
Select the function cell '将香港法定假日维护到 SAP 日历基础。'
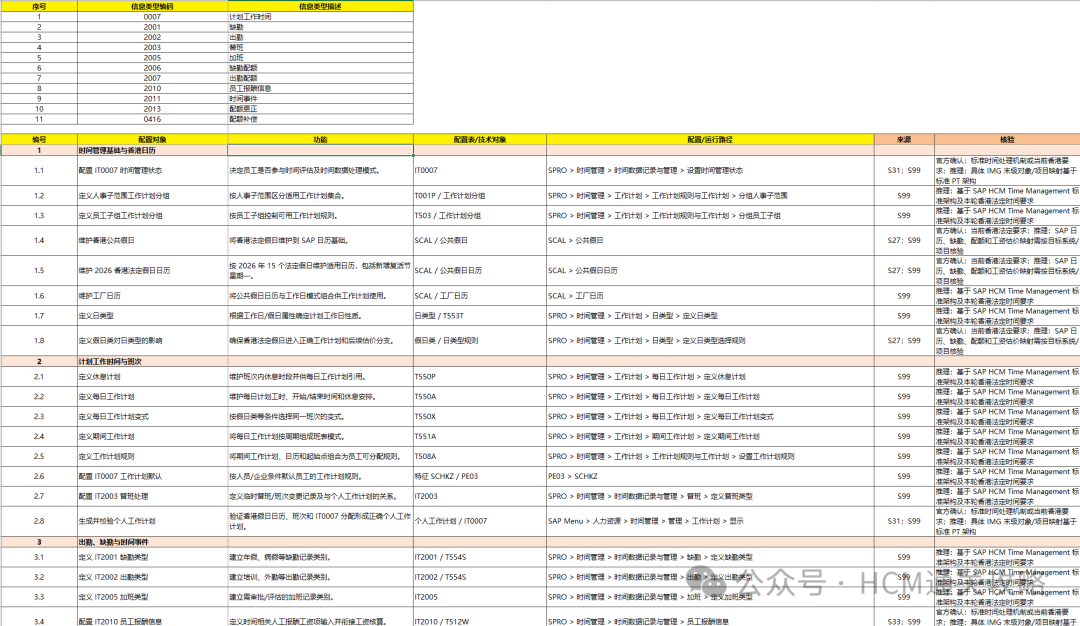click(320, 240)
